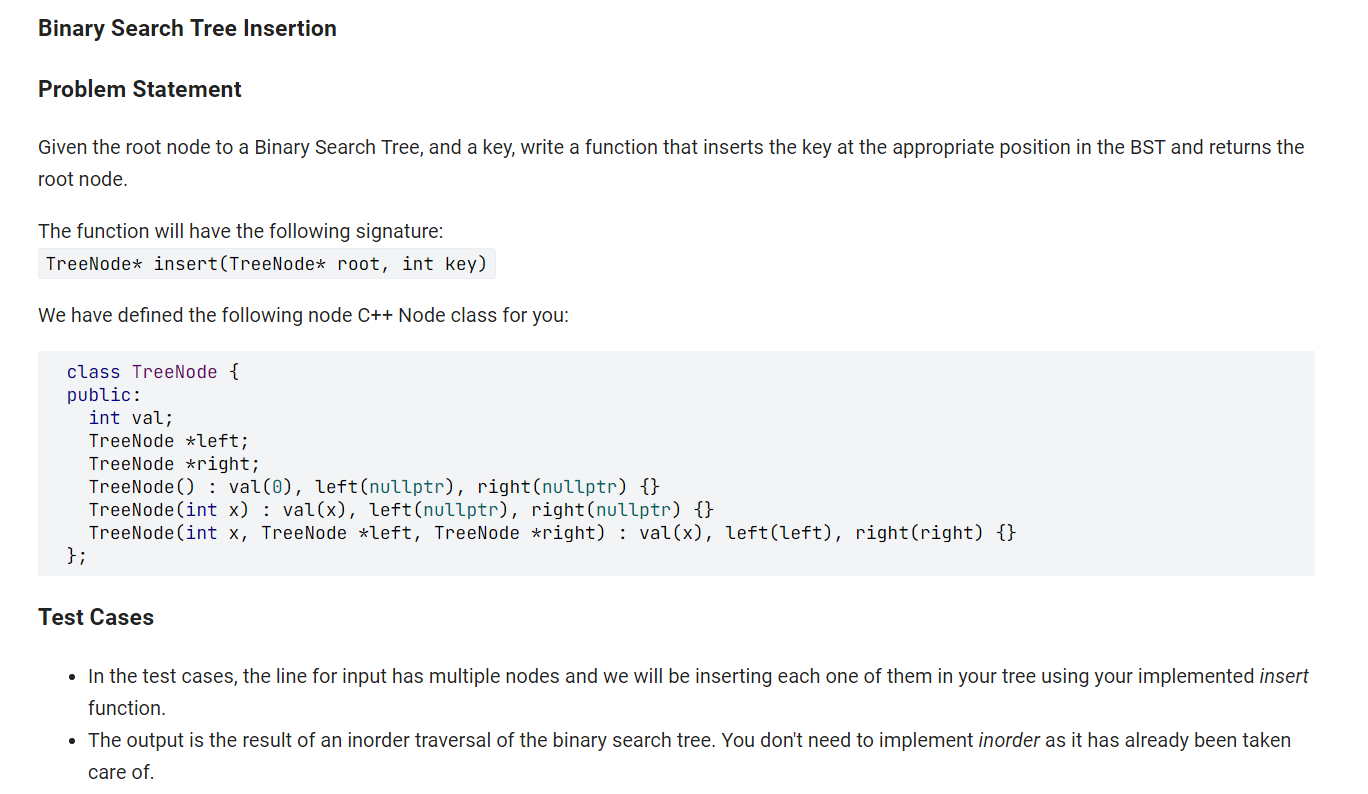Select the "public:" line in the code

coord(101,394)
